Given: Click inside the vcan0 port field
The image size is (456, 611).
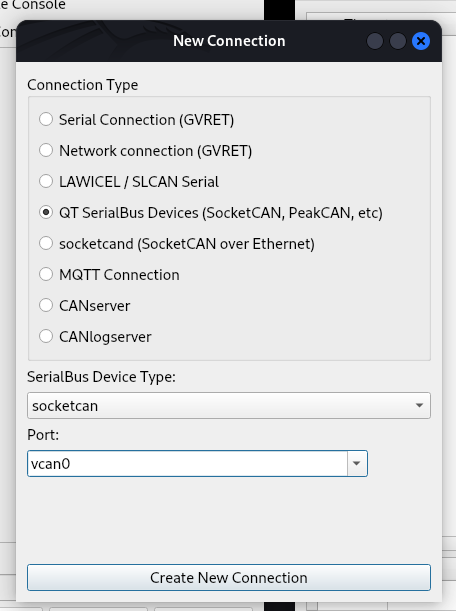Looking at the screenshot, I should point(187,463).
